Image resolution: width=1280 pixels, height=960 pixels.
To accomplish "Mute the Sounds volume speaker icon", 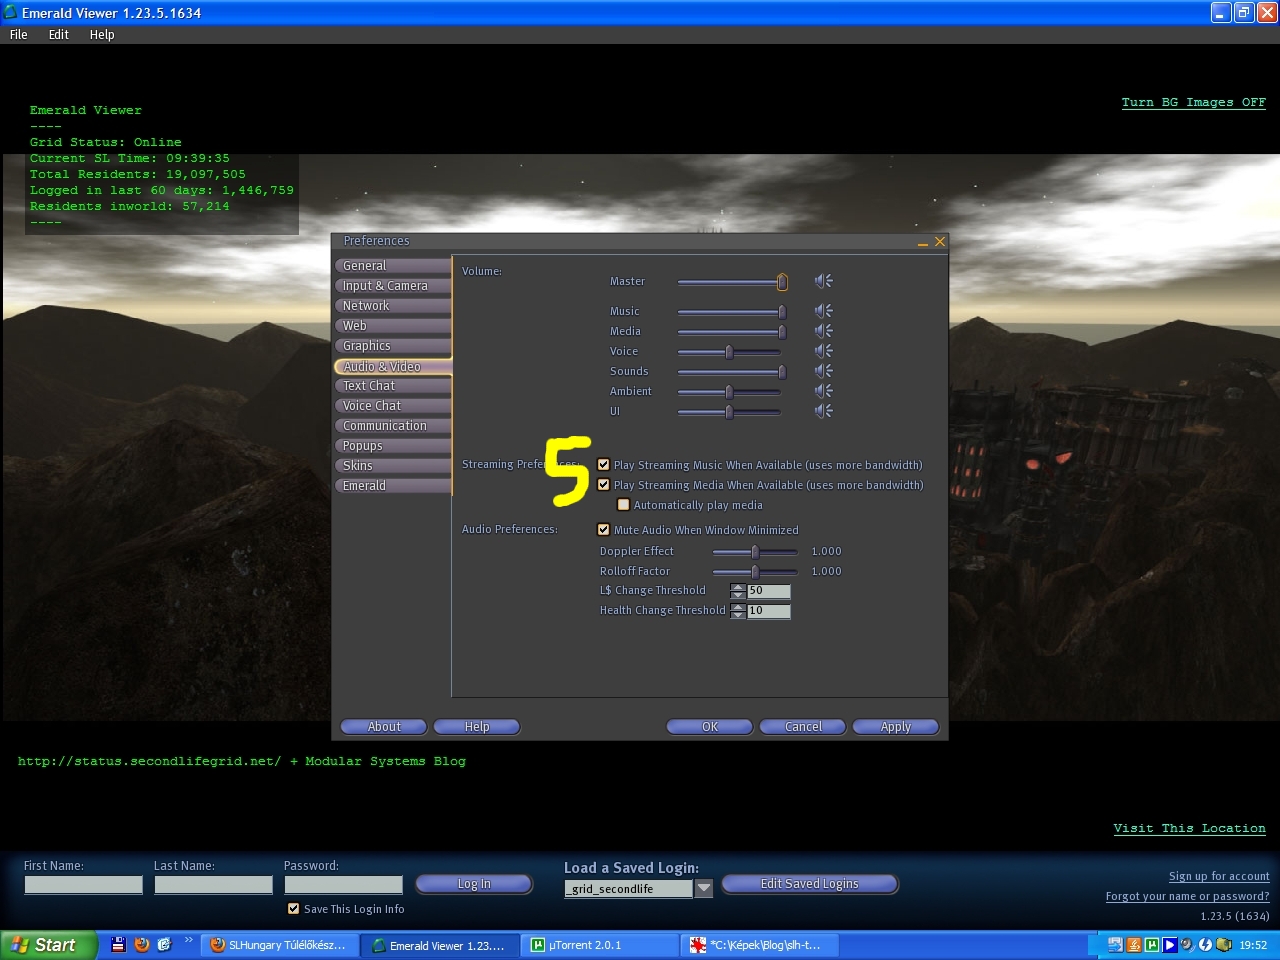I will pyautogui.click(x=823, y=371).
